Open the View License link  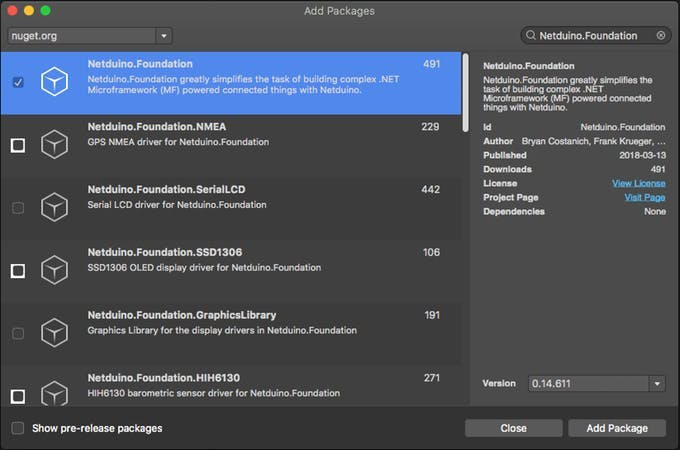point(638,184)
